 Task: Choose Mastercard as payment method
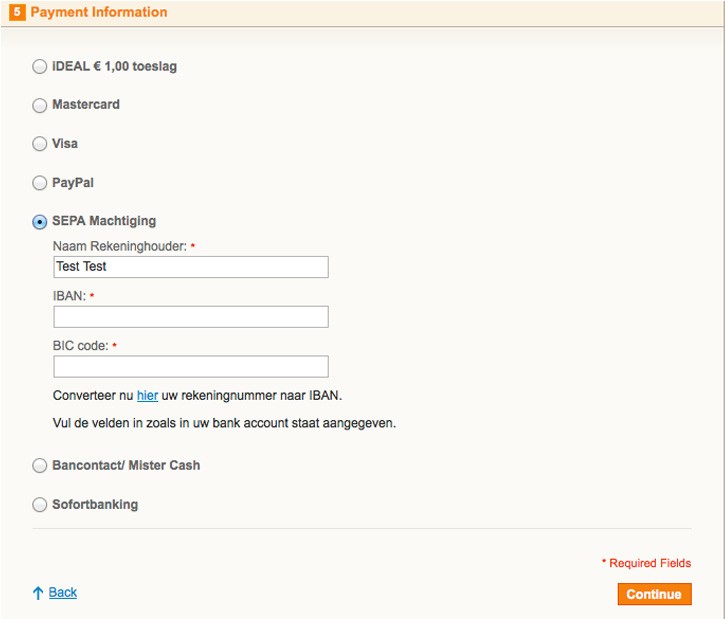click(x=40, y=105)
